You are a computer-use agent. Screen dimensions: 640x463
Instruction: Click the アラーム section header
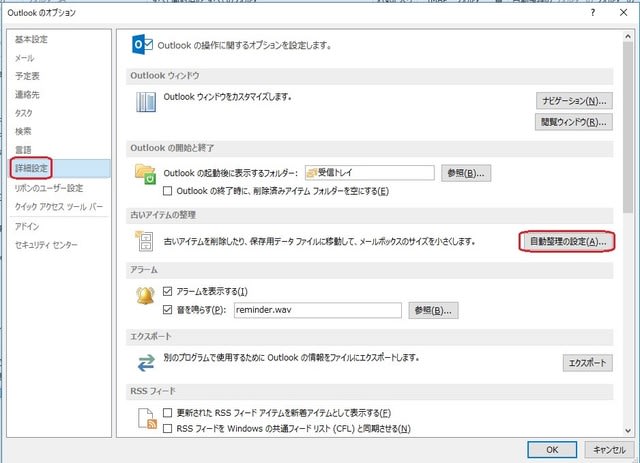pos(369,270)
